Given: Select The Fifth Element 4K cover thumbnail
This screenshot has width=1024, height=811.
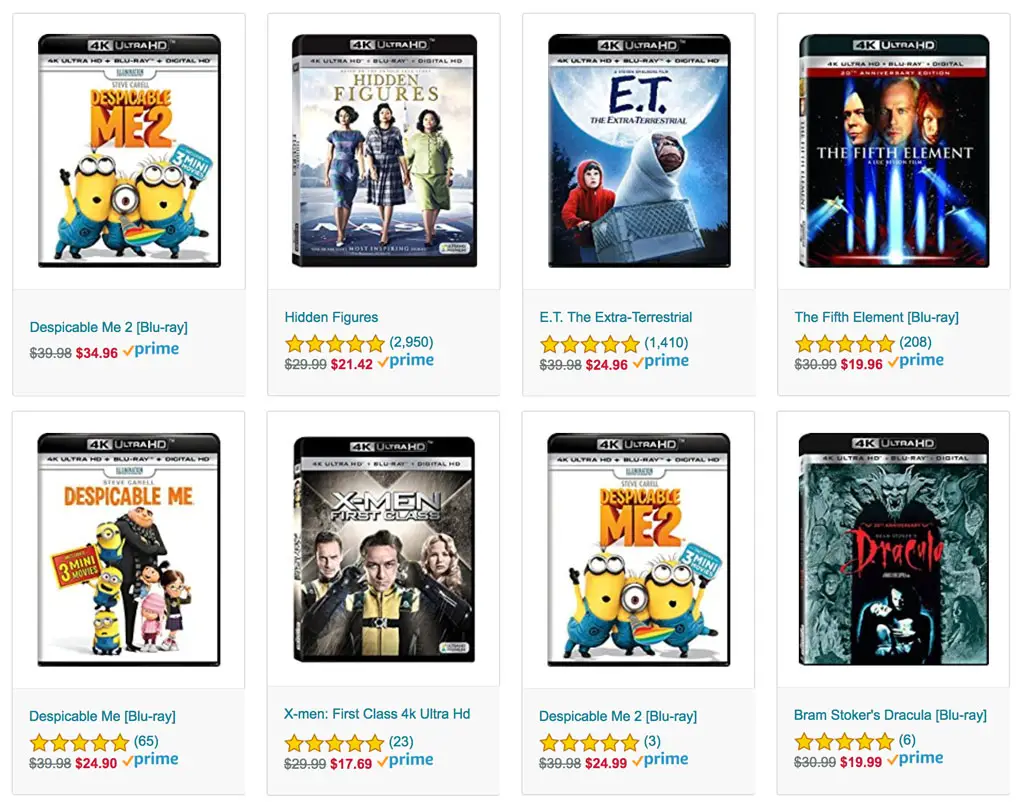Looking at the screenshot, I should coord(894,151).
